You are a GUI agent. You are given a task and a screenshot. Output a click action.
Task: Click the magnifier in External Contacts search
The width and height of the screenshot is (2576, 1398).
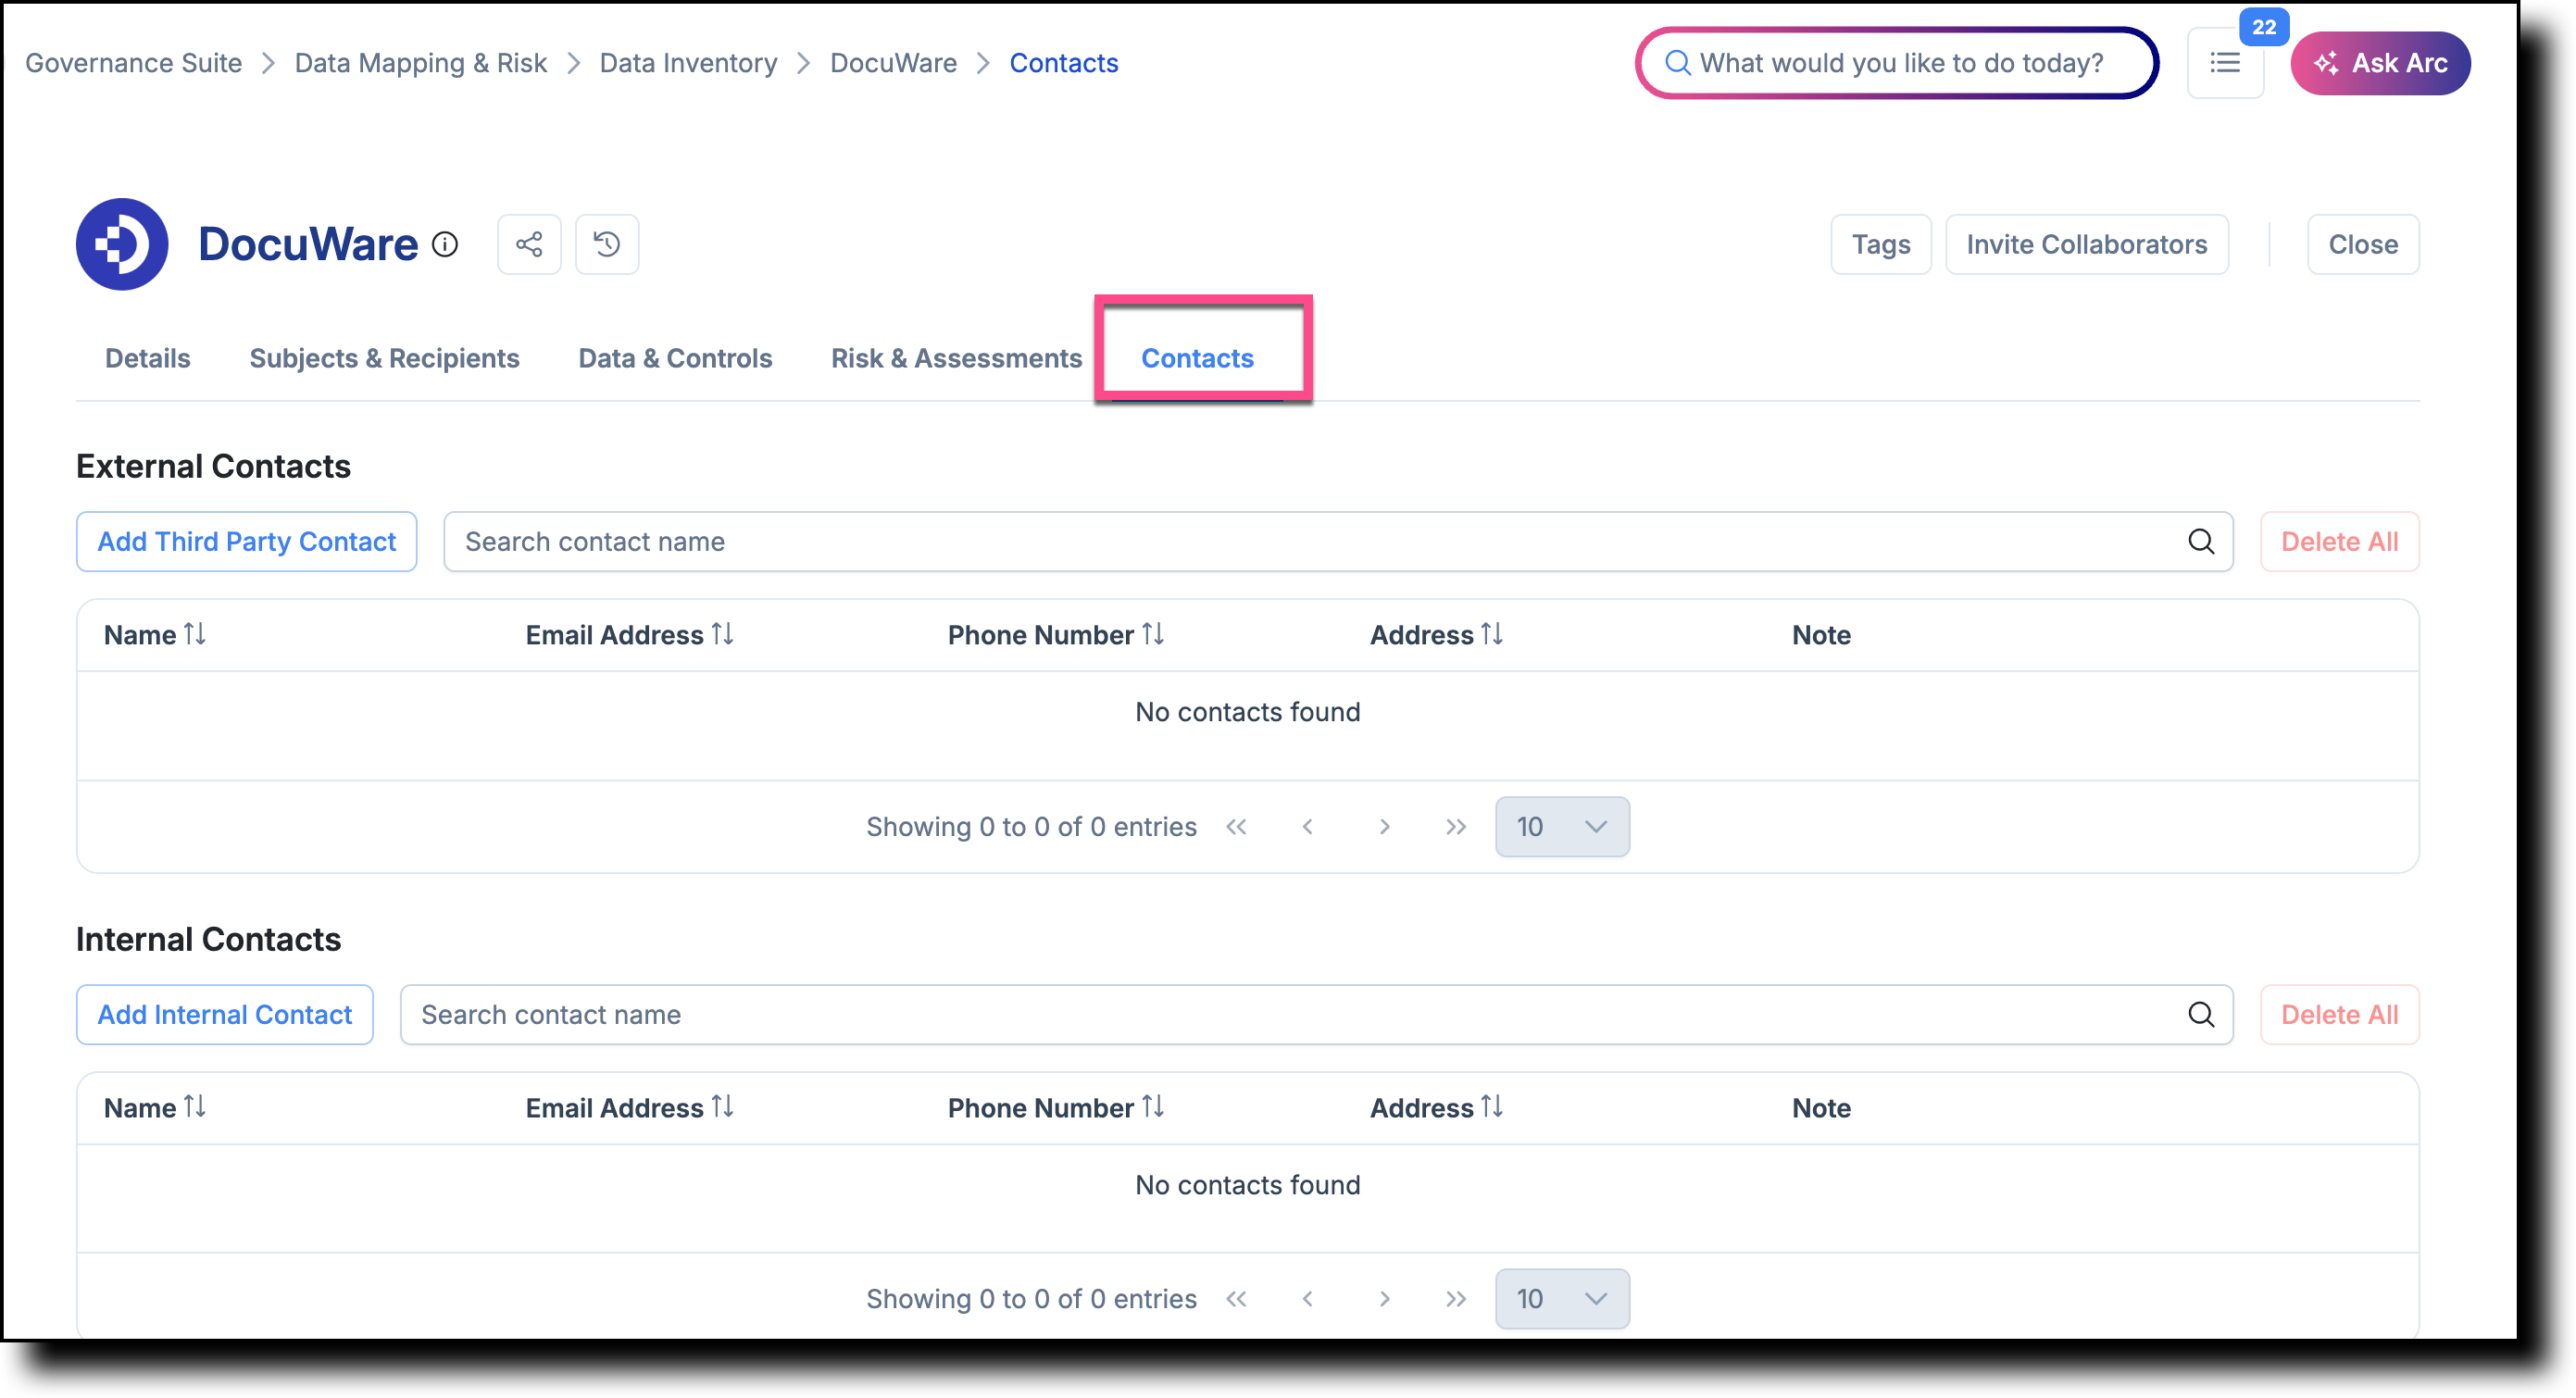click(x=2201, y=542)
